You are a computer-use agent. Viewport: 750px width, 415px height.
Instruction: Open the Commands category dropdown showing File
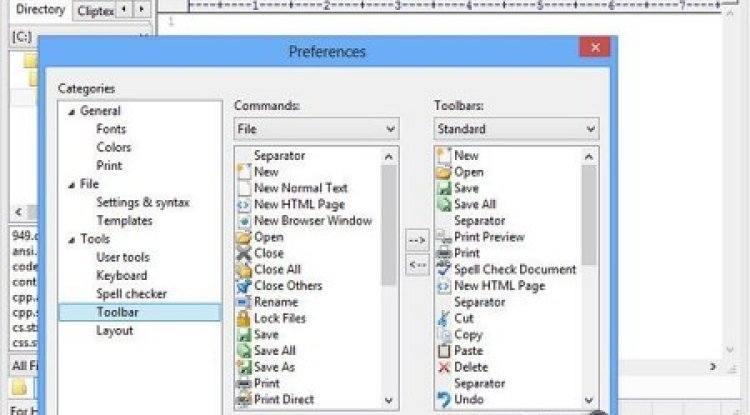click(316, 129)
